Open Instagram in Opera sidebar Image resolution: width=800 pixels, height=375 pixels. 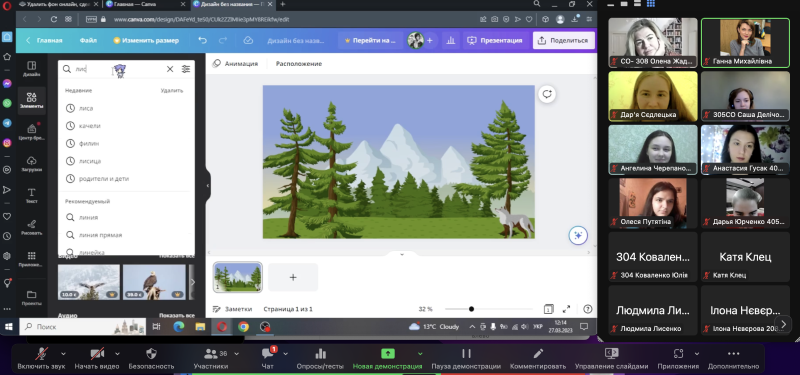click(7, 143)
